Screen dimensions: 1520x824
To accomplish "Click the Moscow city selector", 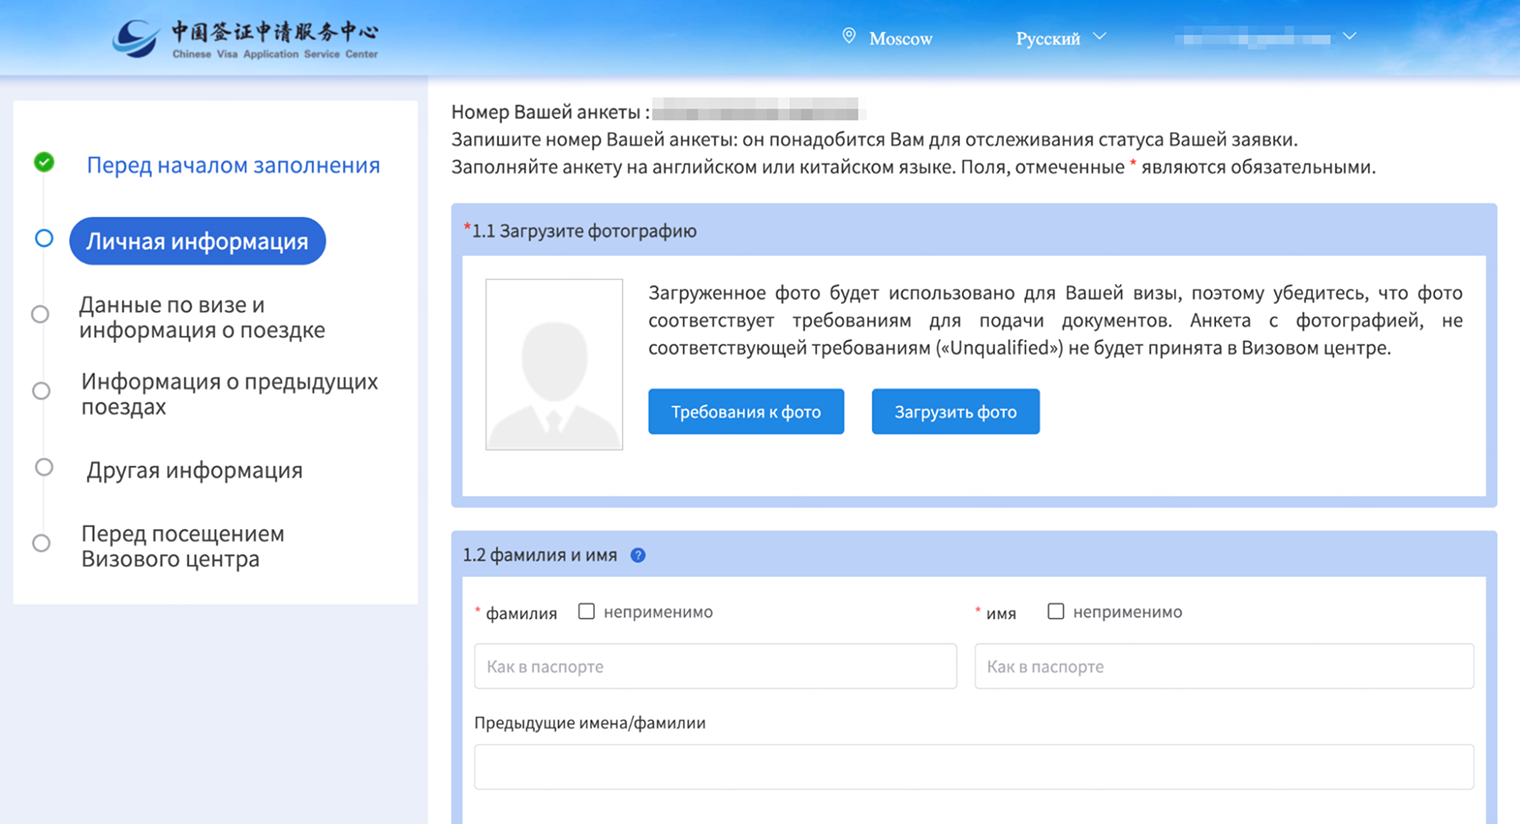I will point(899,38).
